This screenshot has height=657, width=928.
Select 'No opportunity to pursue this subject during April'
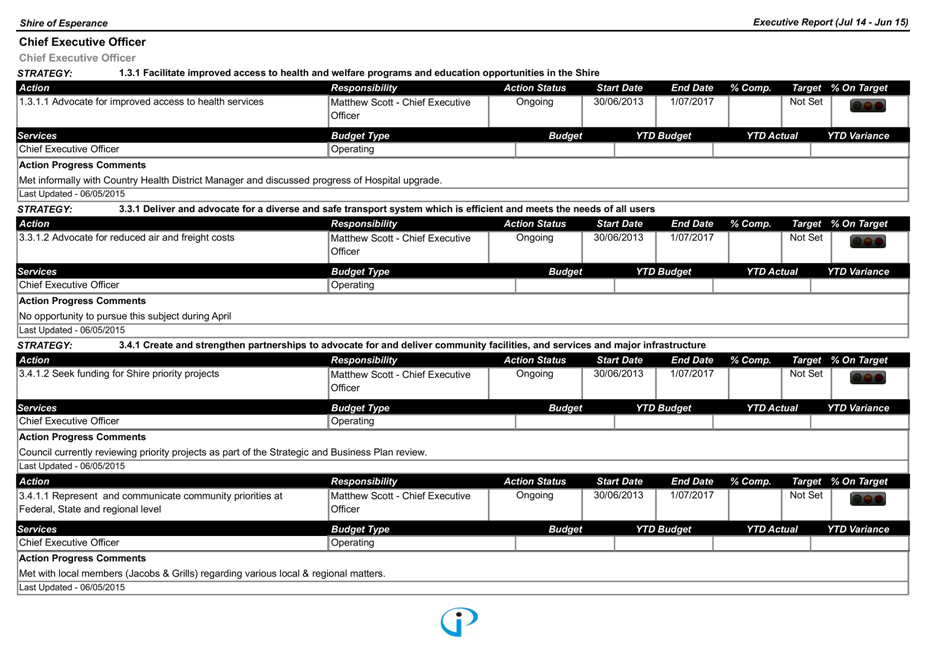125,316
